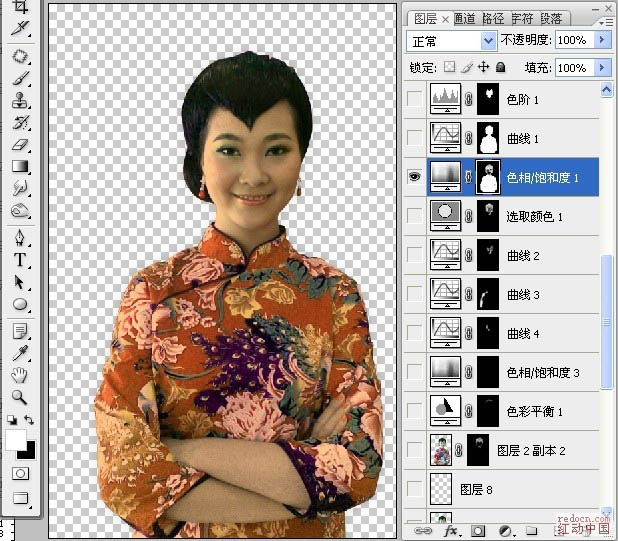Click the background color swatch
618x541 pixels.
30,454
